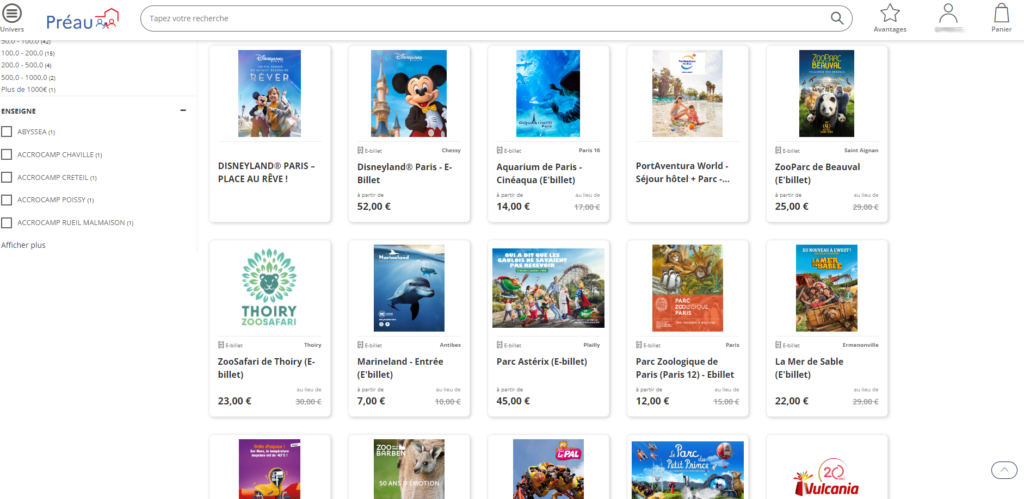This screenshot has width=1024, height=499.
Task: Select price range 500,0 - 1000,0
Action: click(x=28, y=77)
